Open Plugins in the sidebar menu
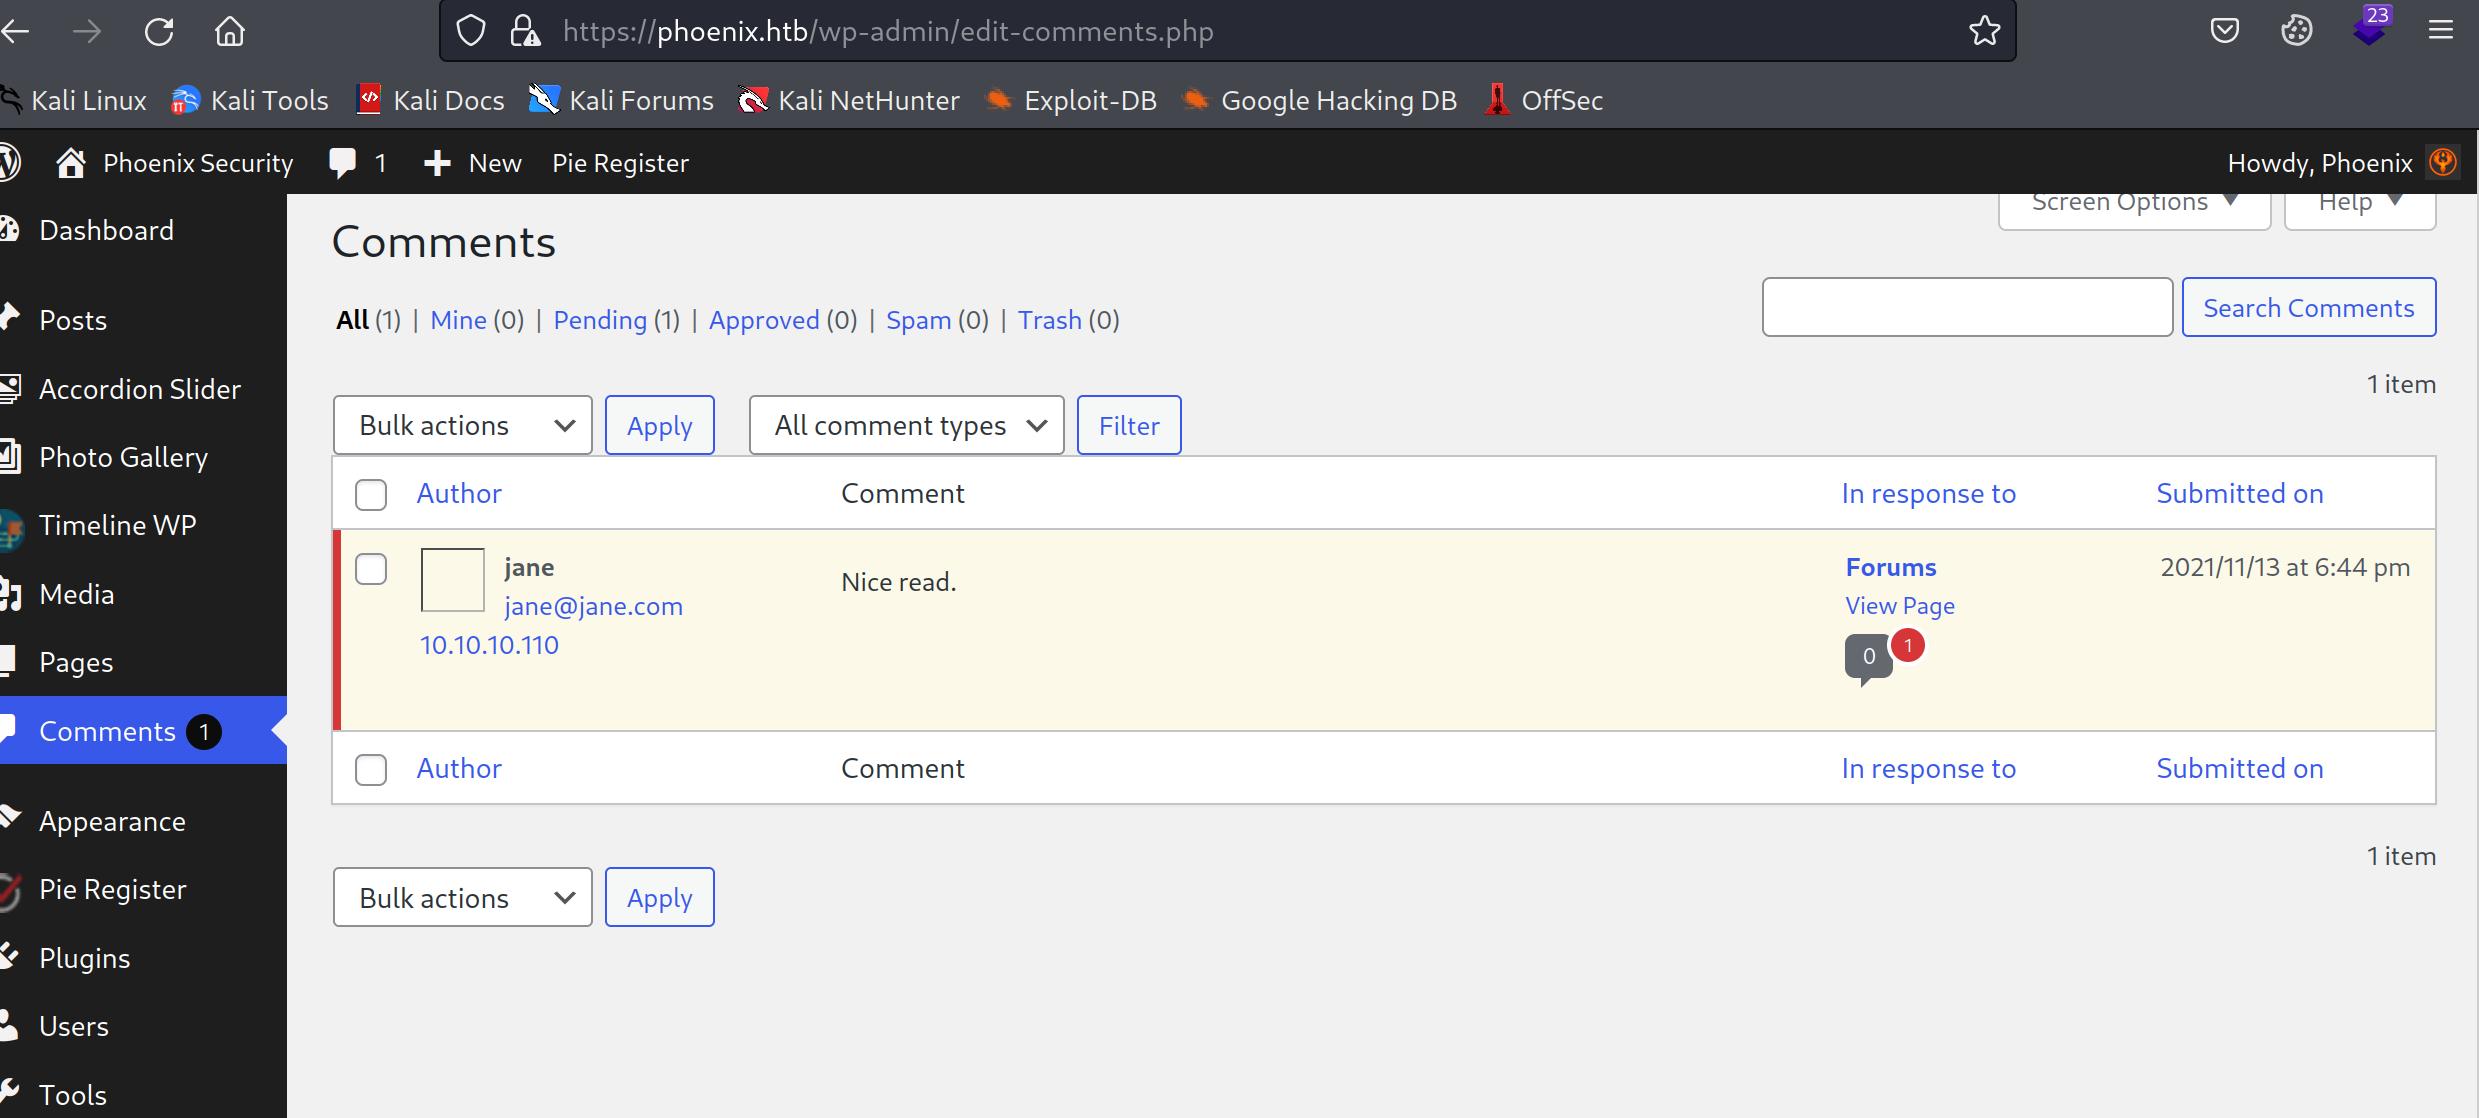Image resolution: width=2479 pixels, height=1118 pixels. tap(84, 958)
